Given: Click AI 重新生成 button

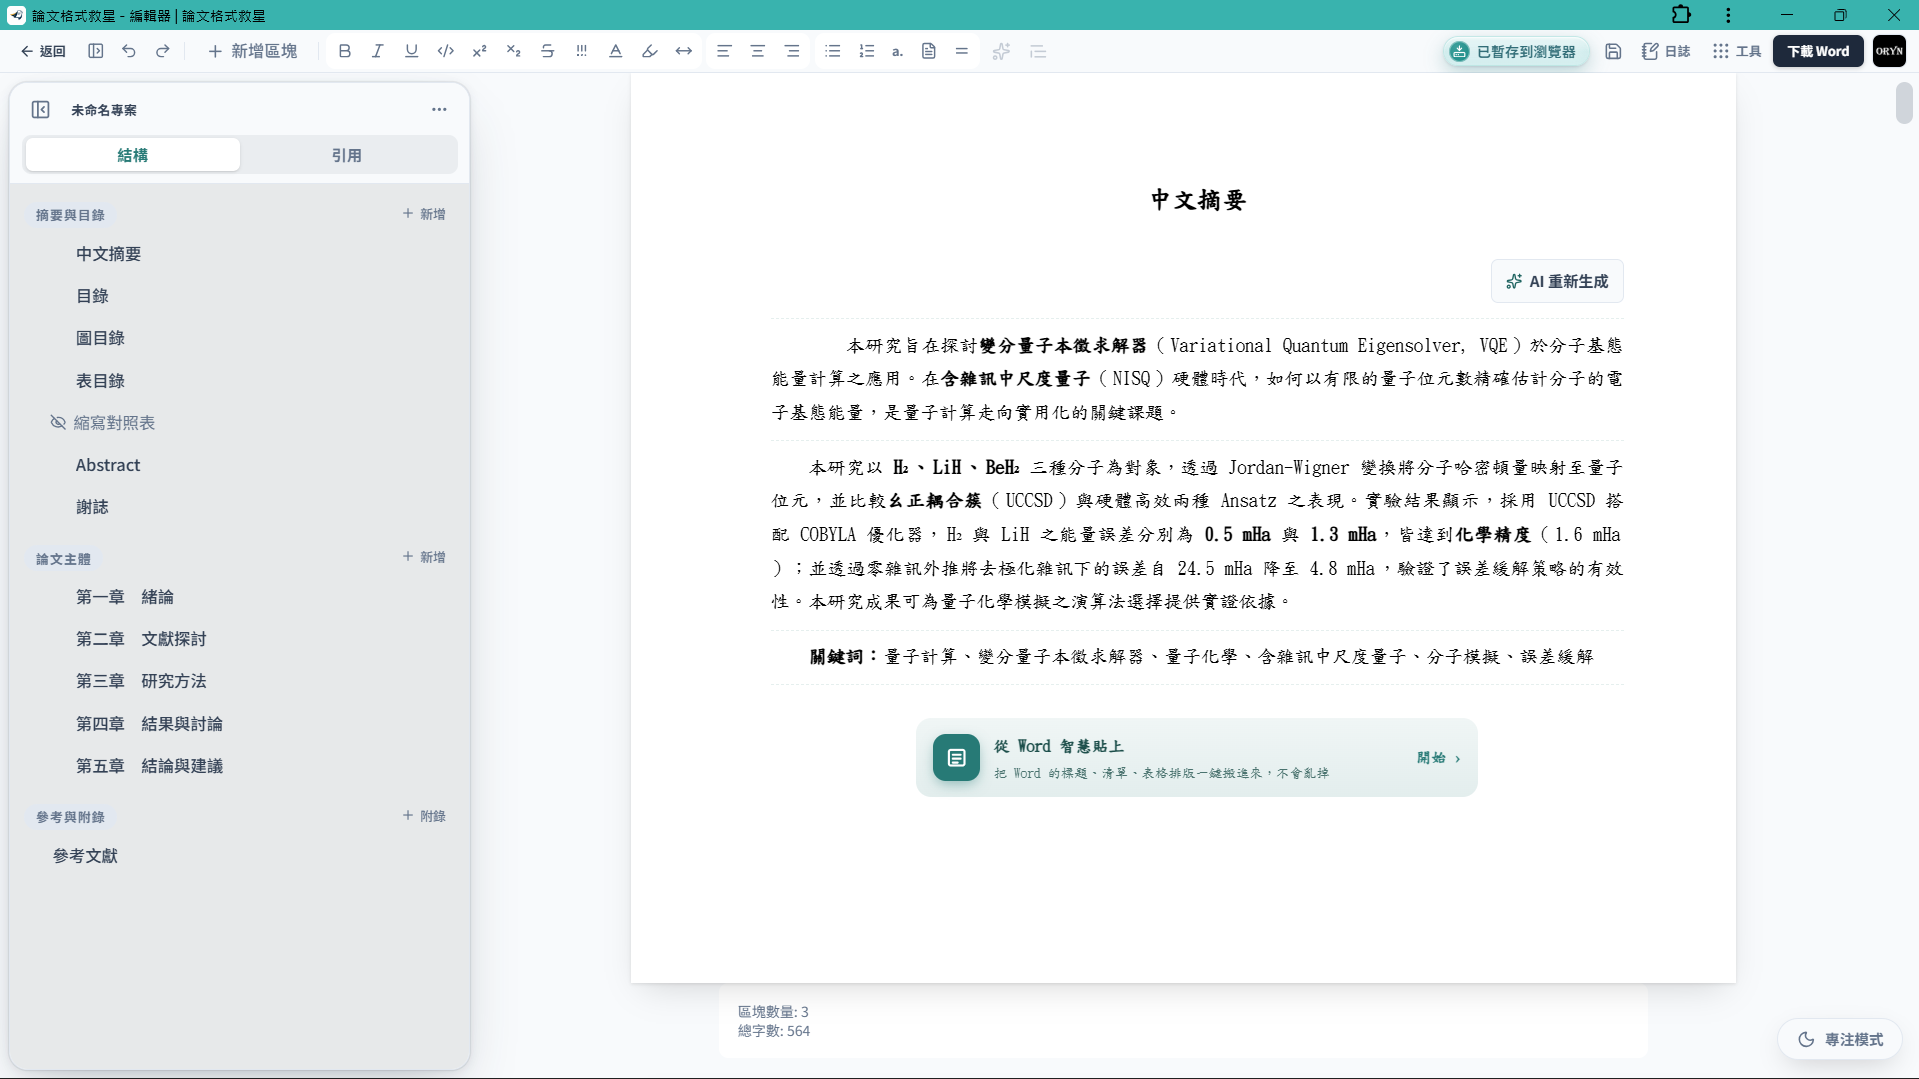Looking at the screenshot, I should click(1557, 281).
